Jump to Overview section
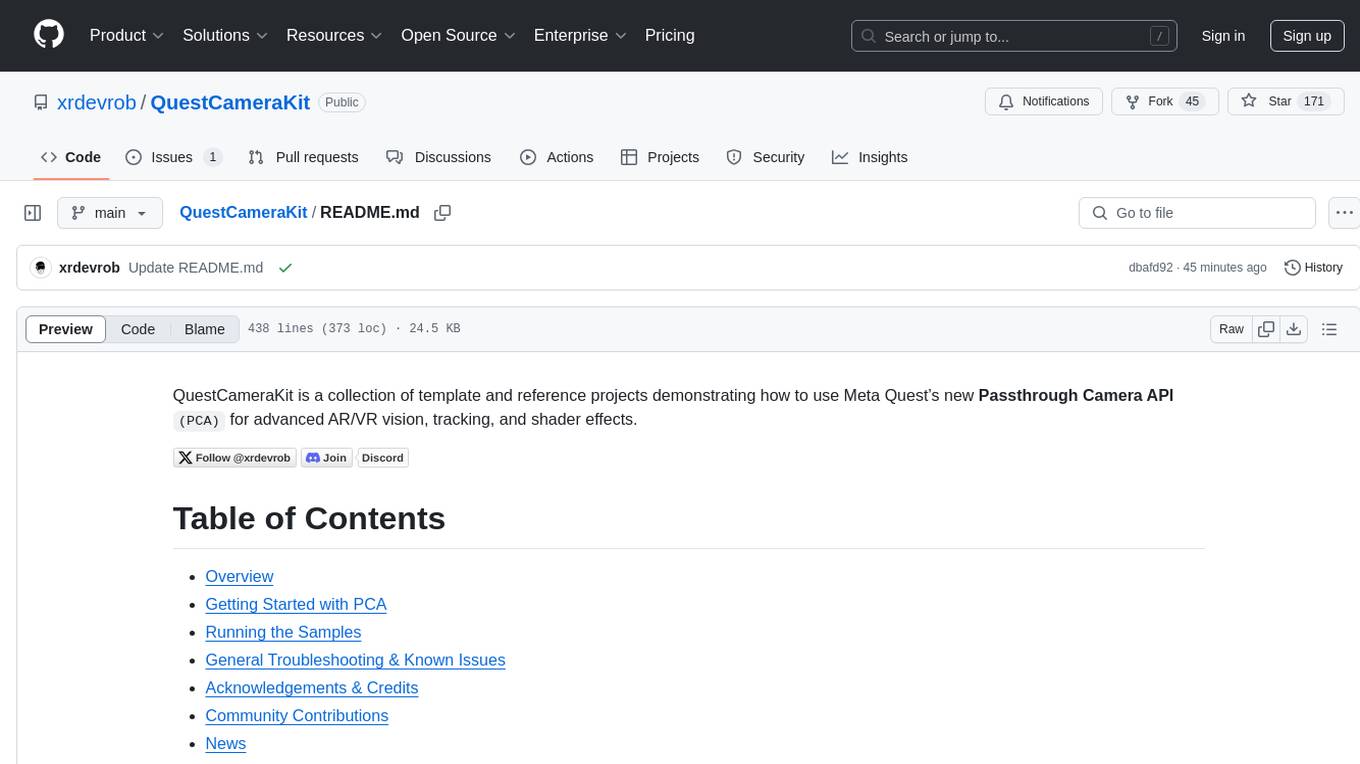The image size is (1360, 764). point(239,577)
